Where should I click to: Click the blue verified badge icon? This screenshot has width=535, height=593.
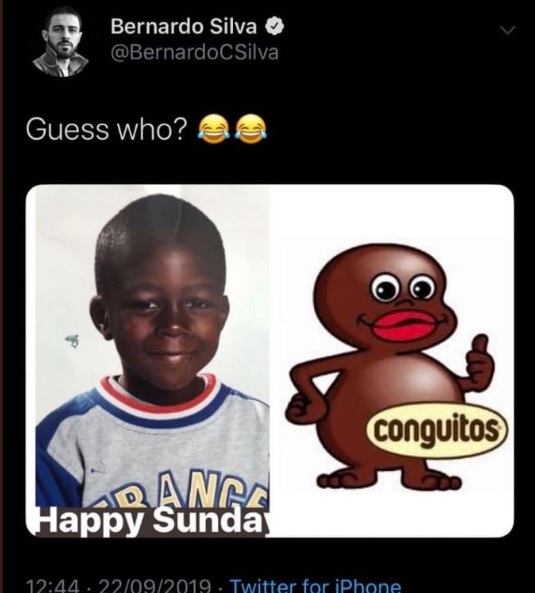(274, 27)
